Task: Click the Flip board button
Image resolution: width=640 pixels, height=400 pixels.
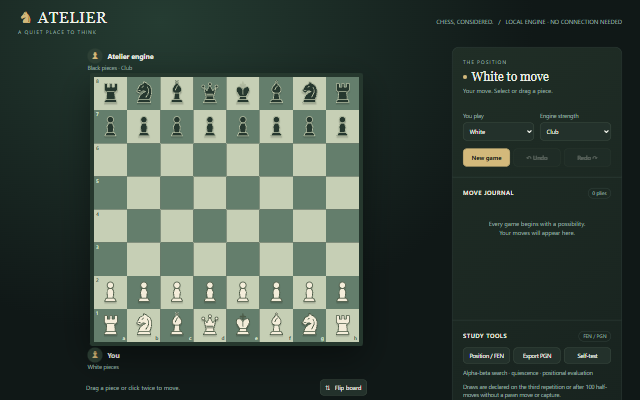Action: (343, 388)
